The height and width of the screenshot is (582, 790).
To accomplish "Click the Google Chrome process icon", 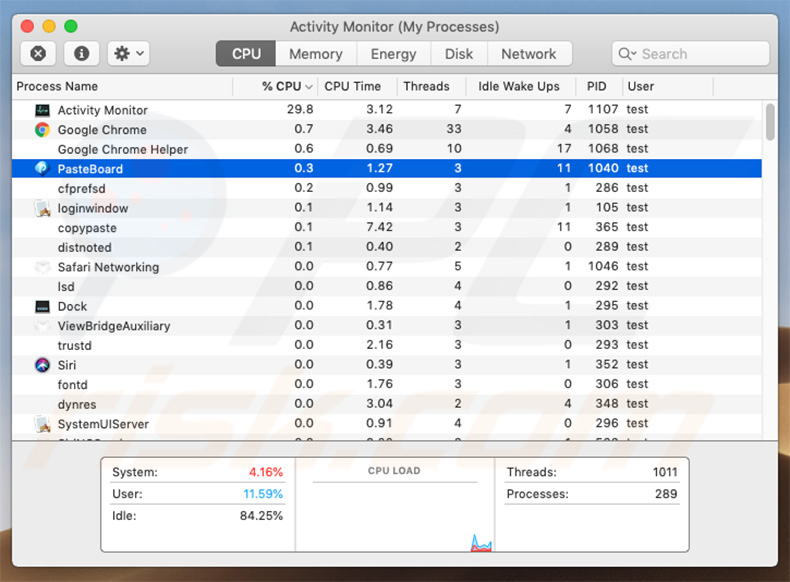I will tap(42, 130).
